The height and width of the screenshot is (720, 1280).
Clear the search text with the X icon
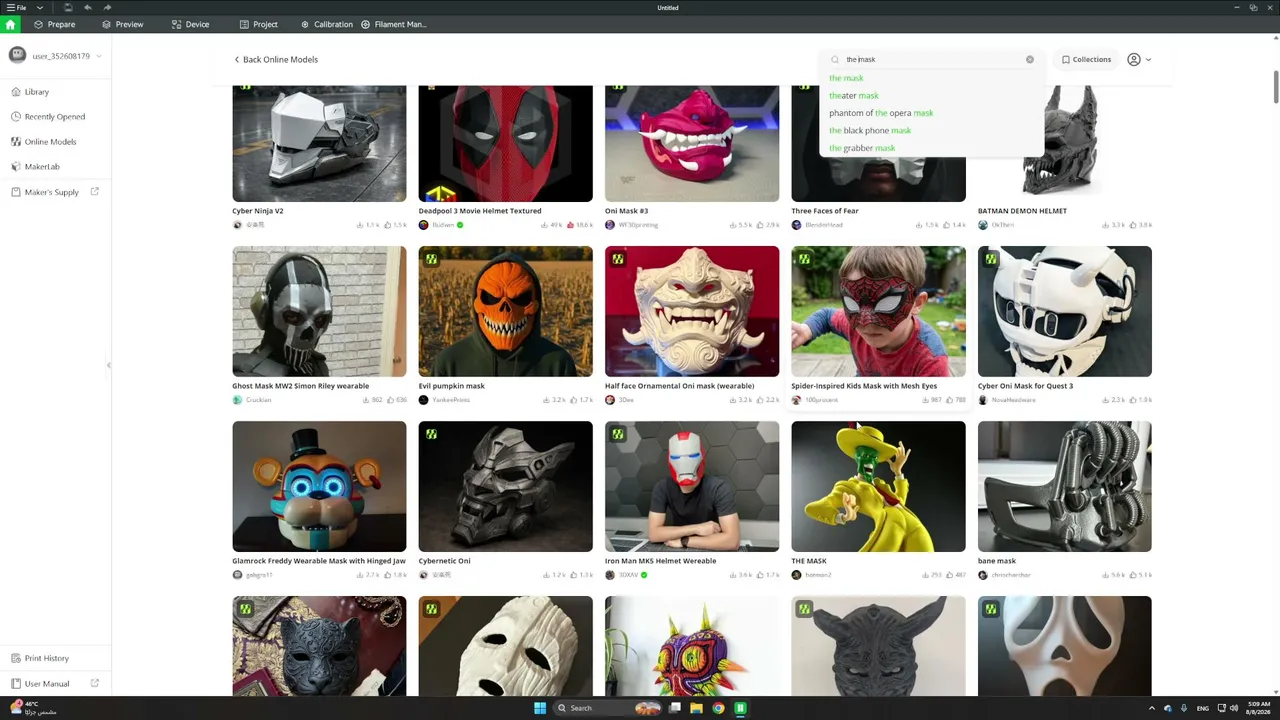tap(1030, 59)
